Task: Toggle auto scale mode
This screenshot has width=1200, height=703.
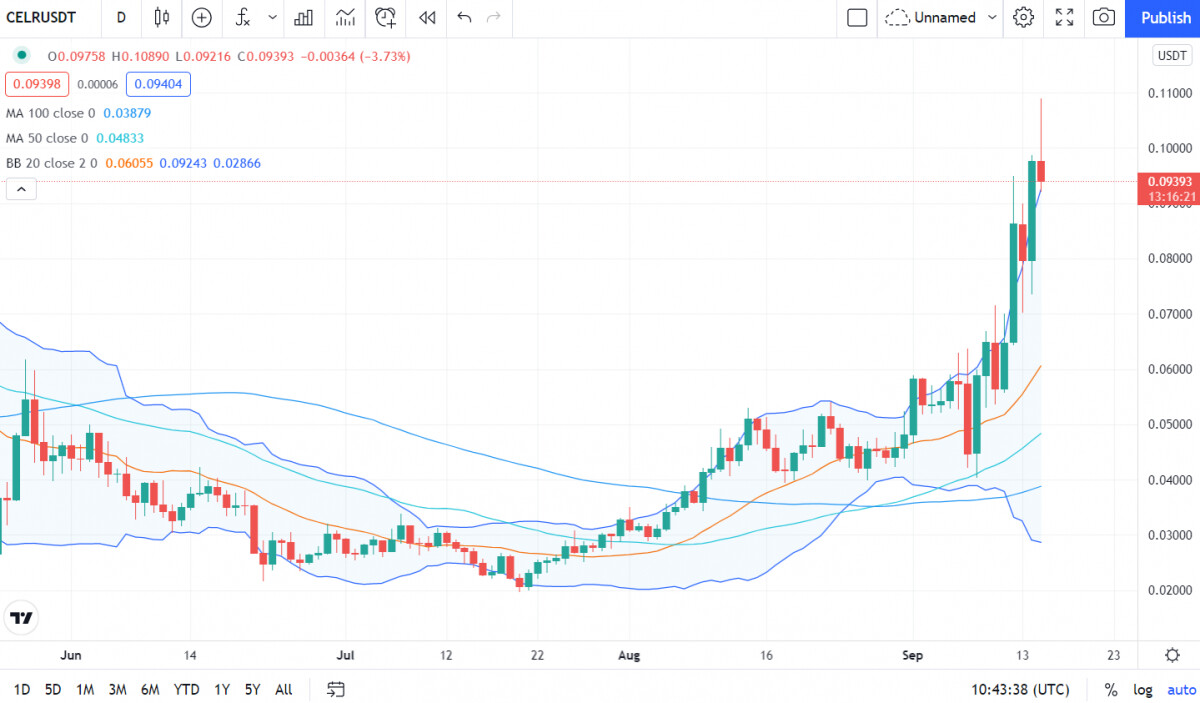Action: coord(1181,689)
